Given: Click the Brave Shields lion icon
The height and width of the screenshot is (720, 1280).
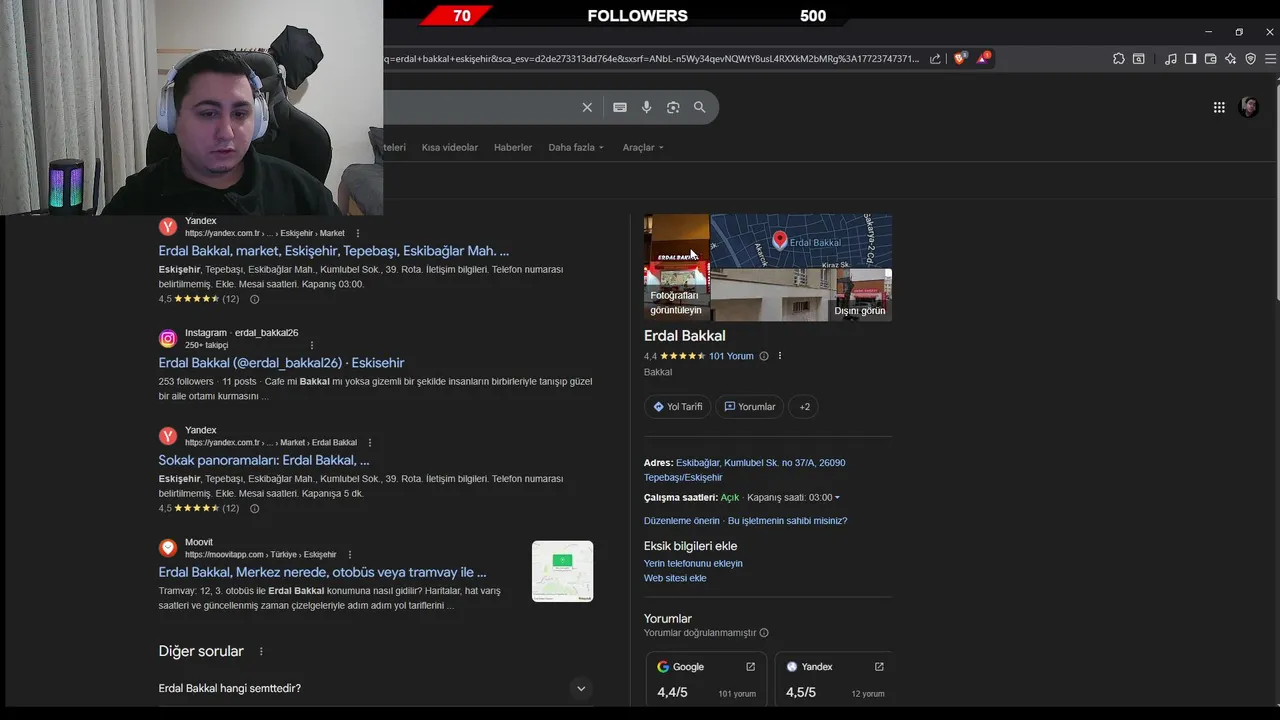Looking at the screenshot, I should tap(960, 59).
